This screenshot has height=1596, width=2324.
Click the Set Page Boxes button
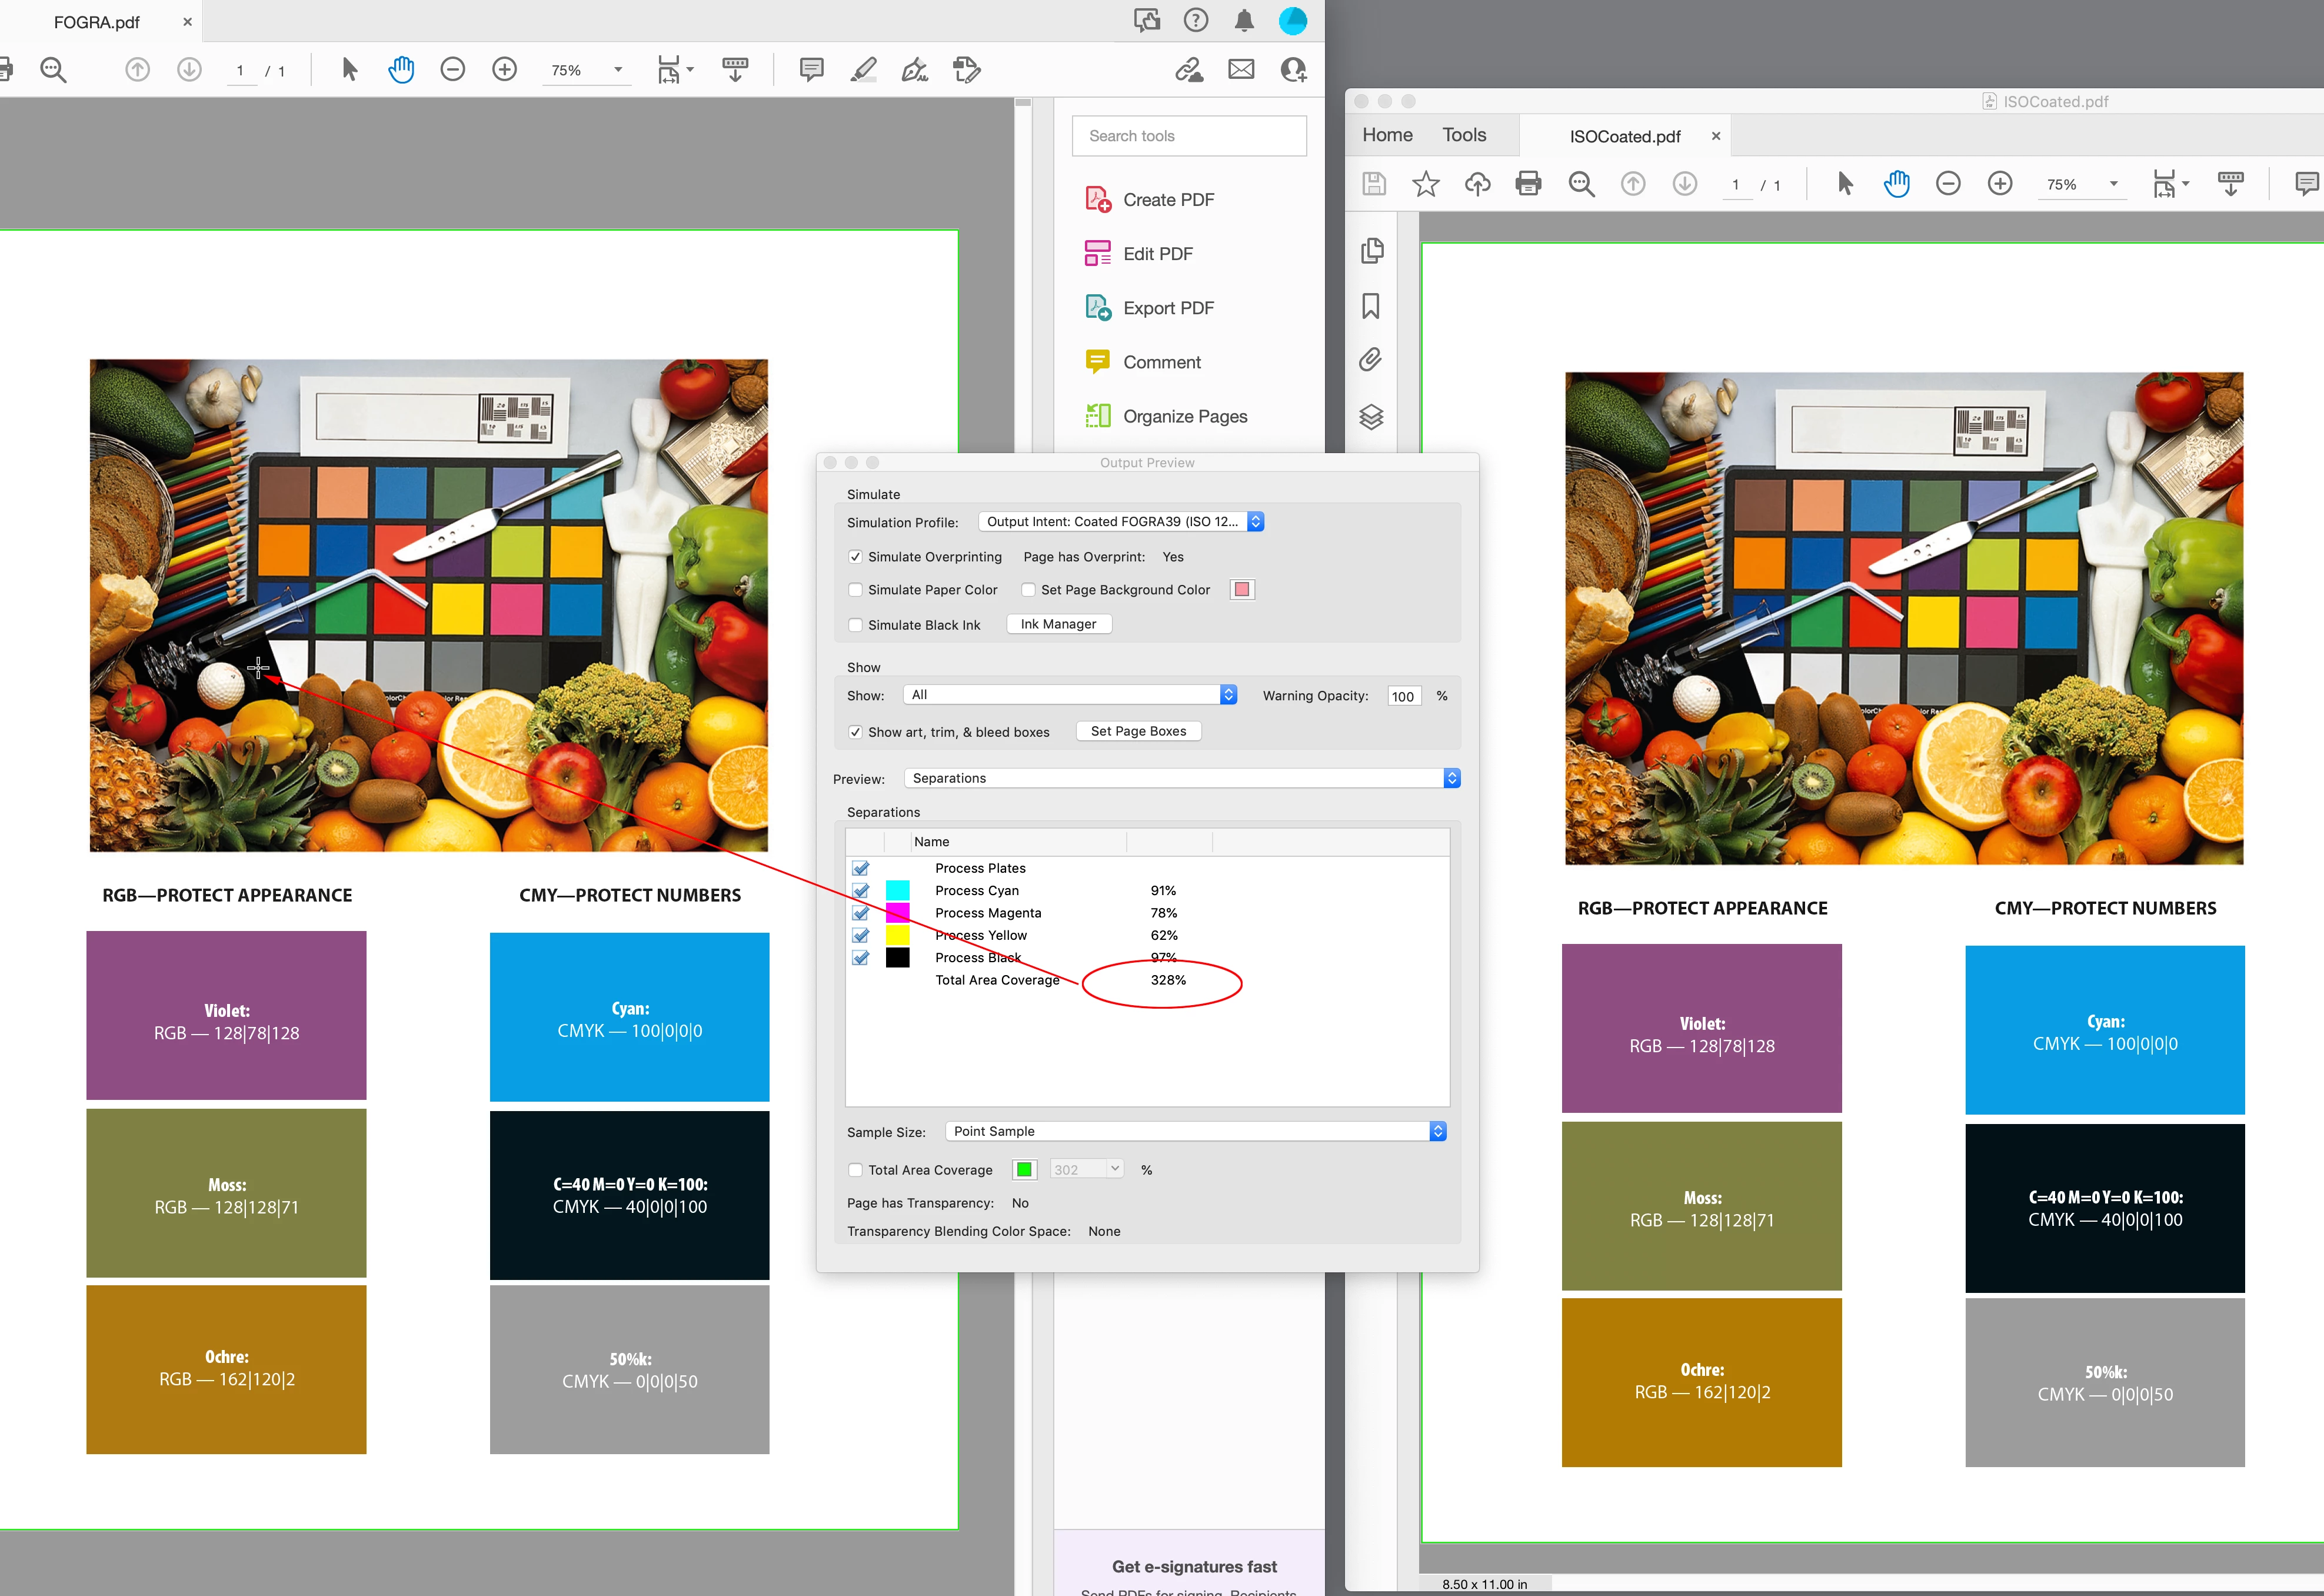(1138, 731)
